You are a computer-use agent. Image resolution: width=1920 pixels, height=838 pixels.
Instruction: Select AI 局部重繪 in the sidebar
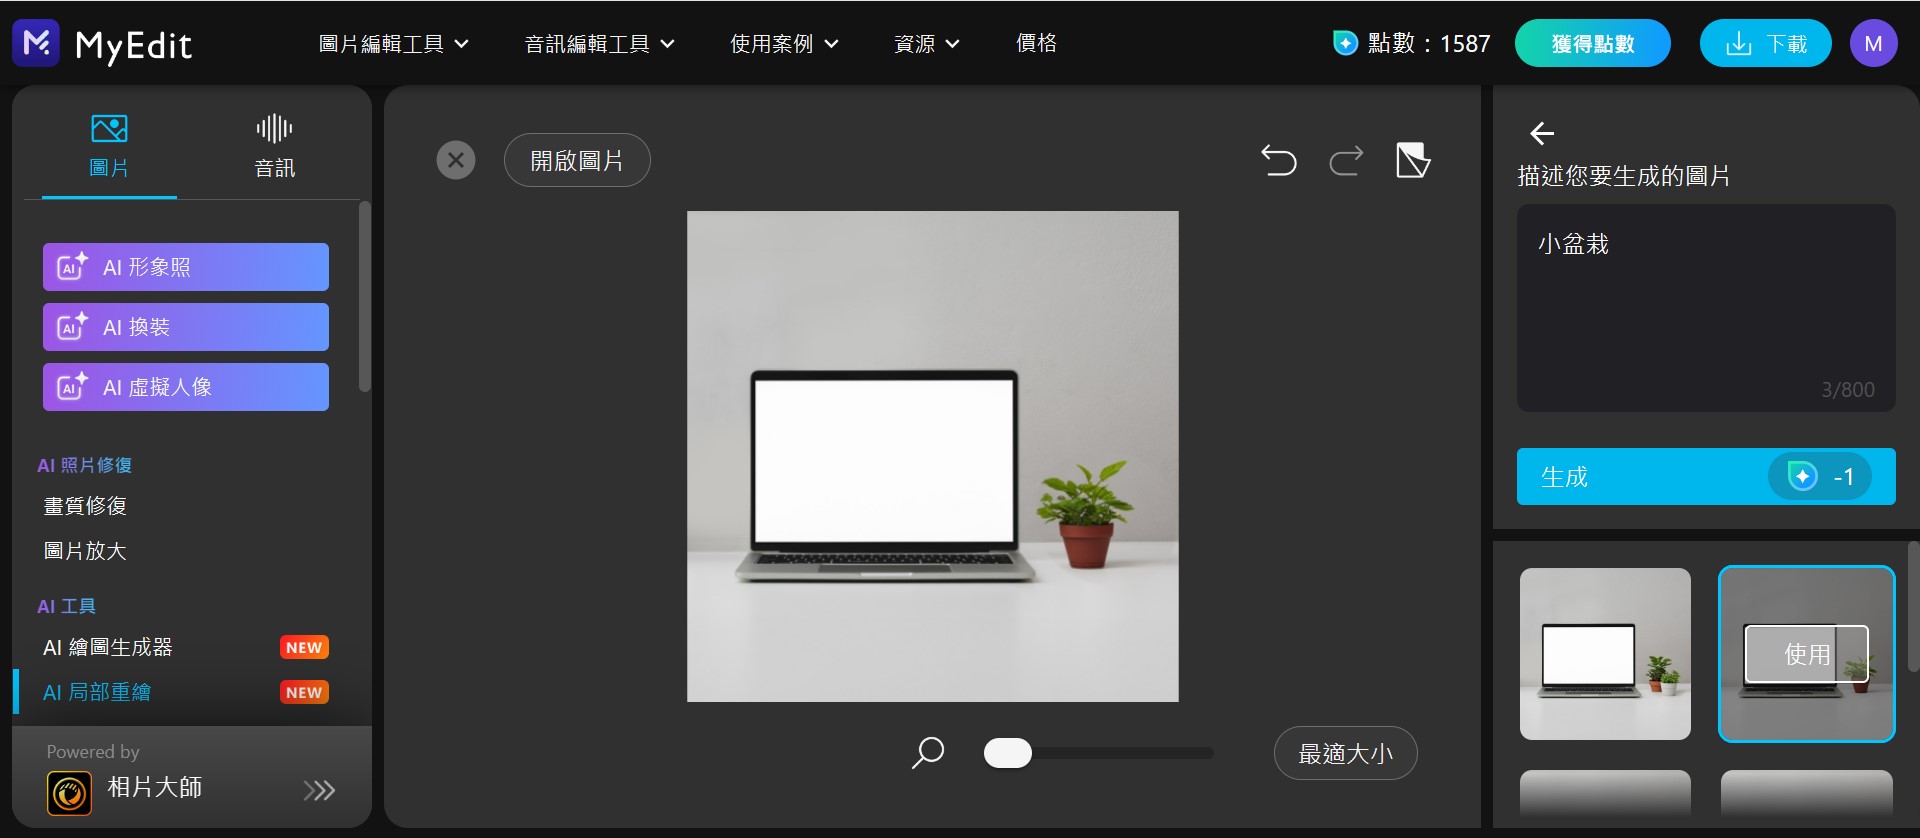pyautogui.click(x=97, y=692)
